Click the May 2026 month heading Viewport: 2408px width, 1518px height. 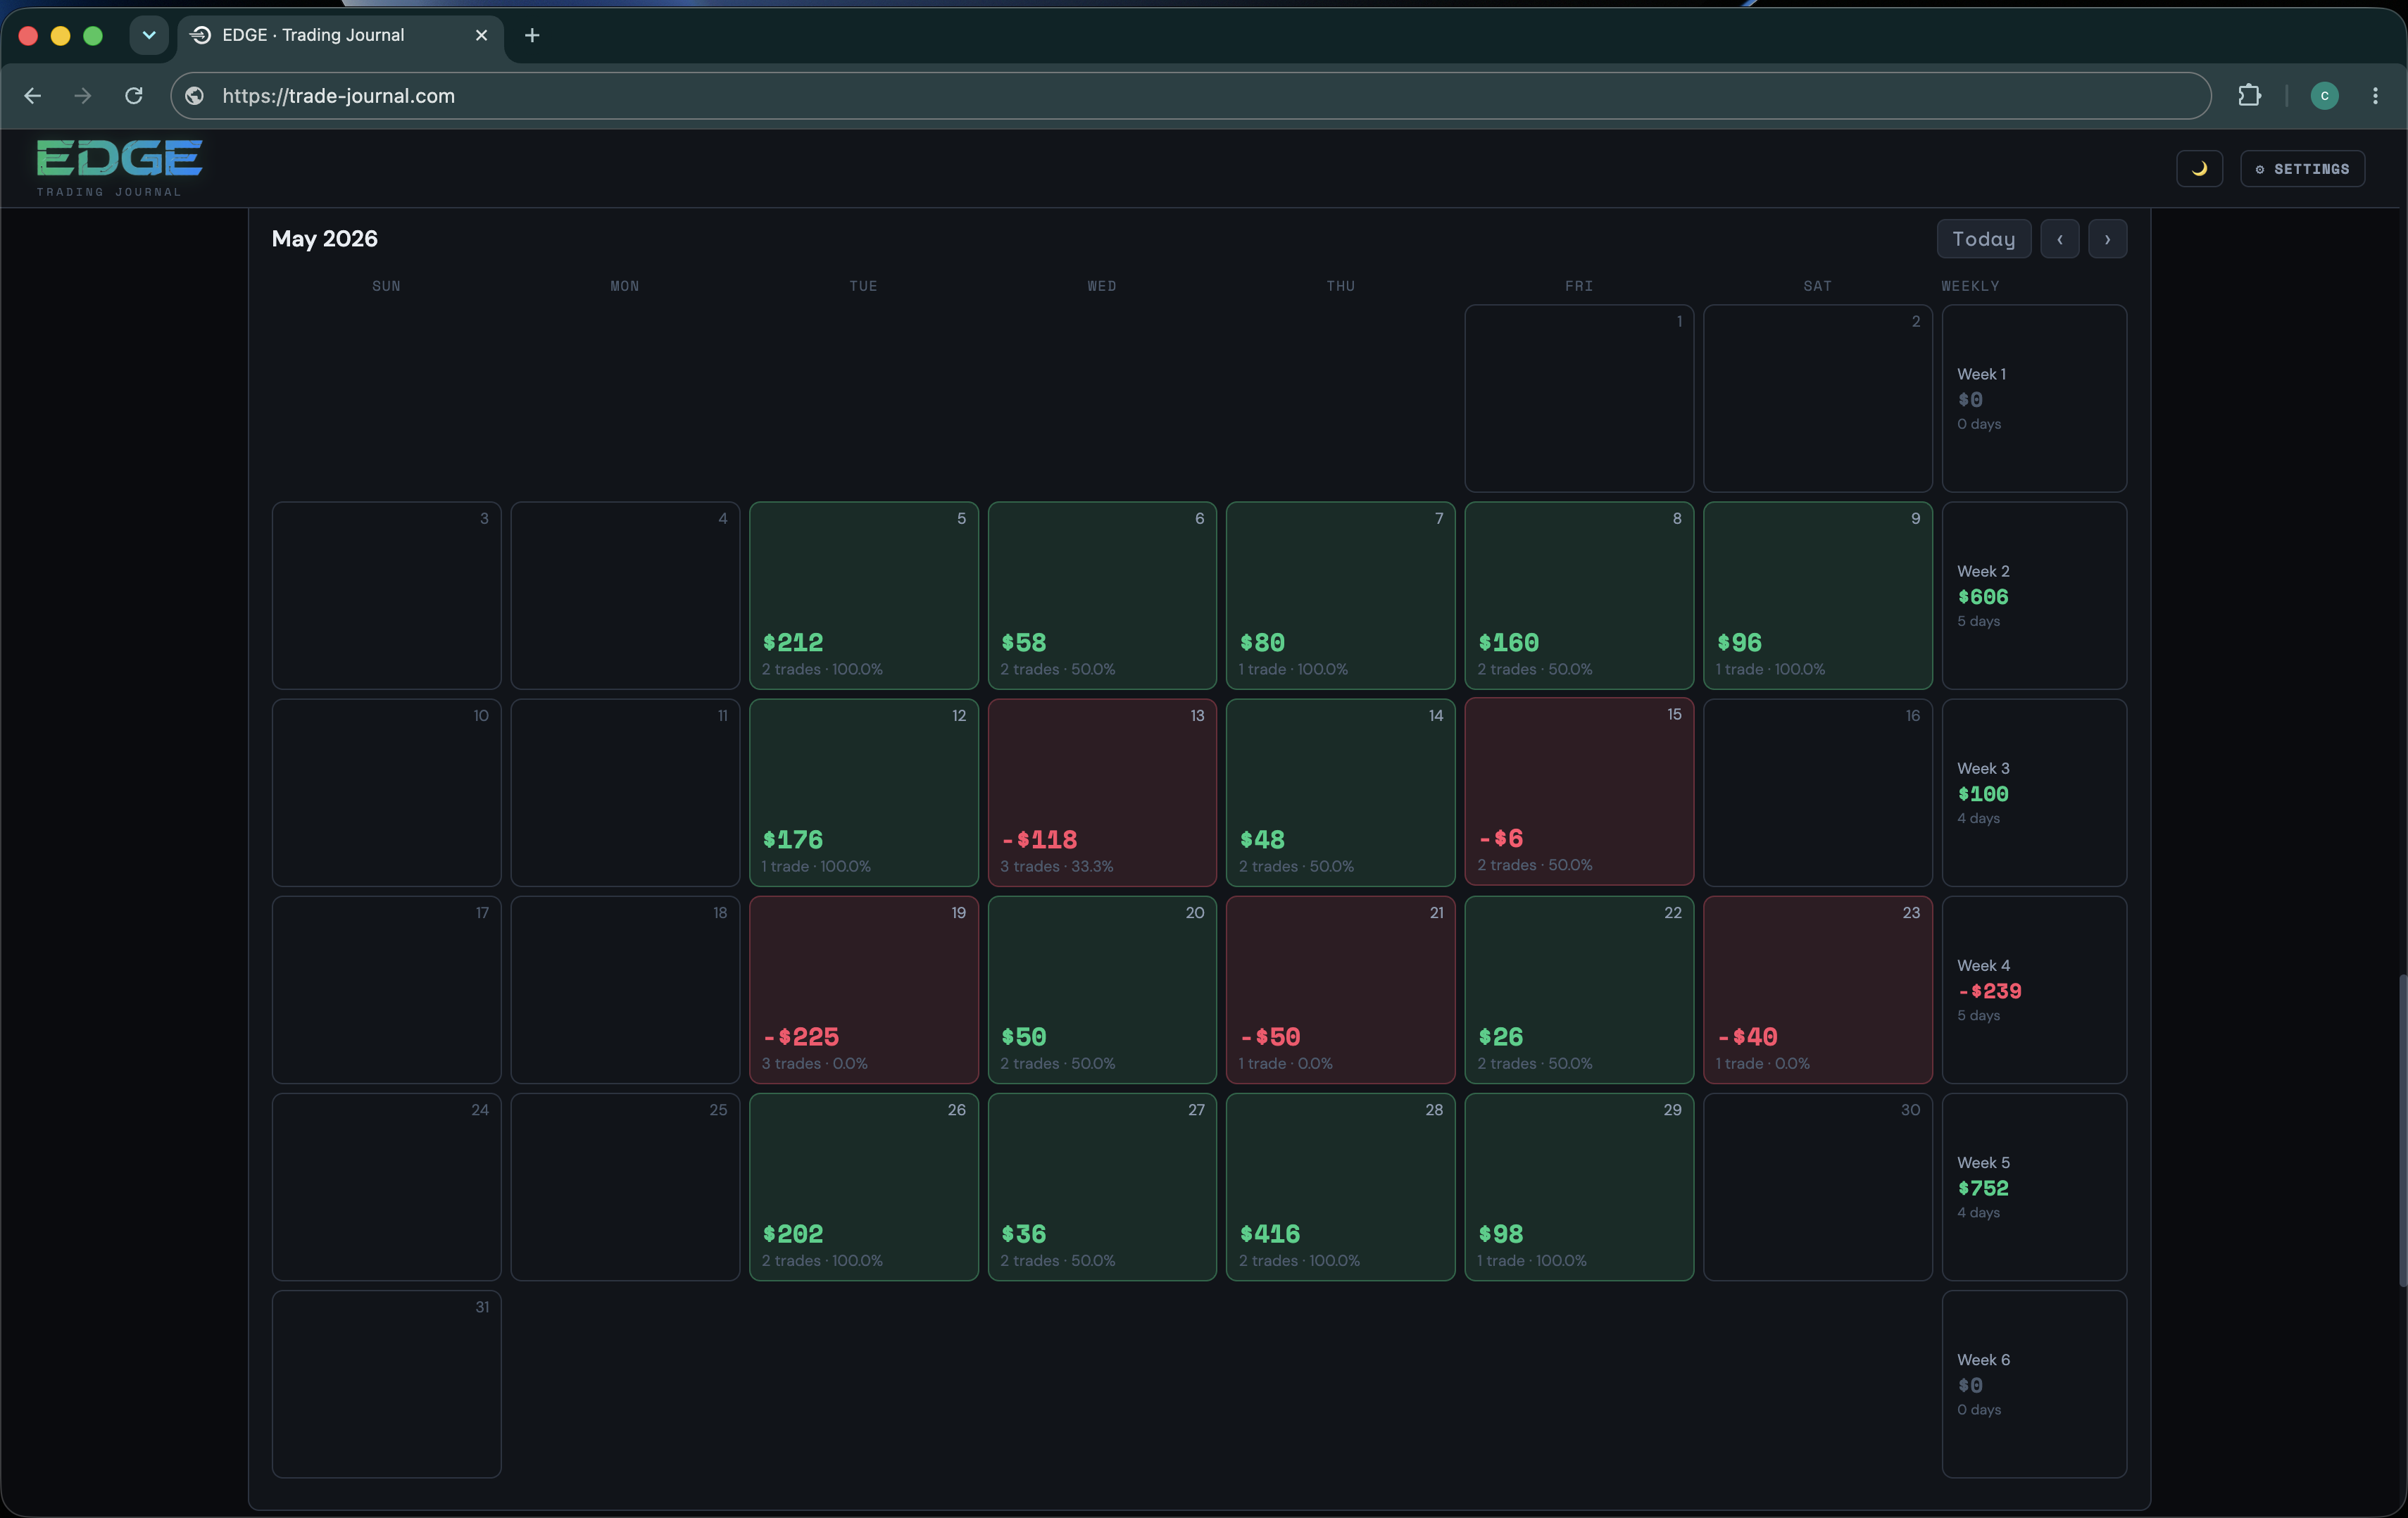[x=324, y=239]
